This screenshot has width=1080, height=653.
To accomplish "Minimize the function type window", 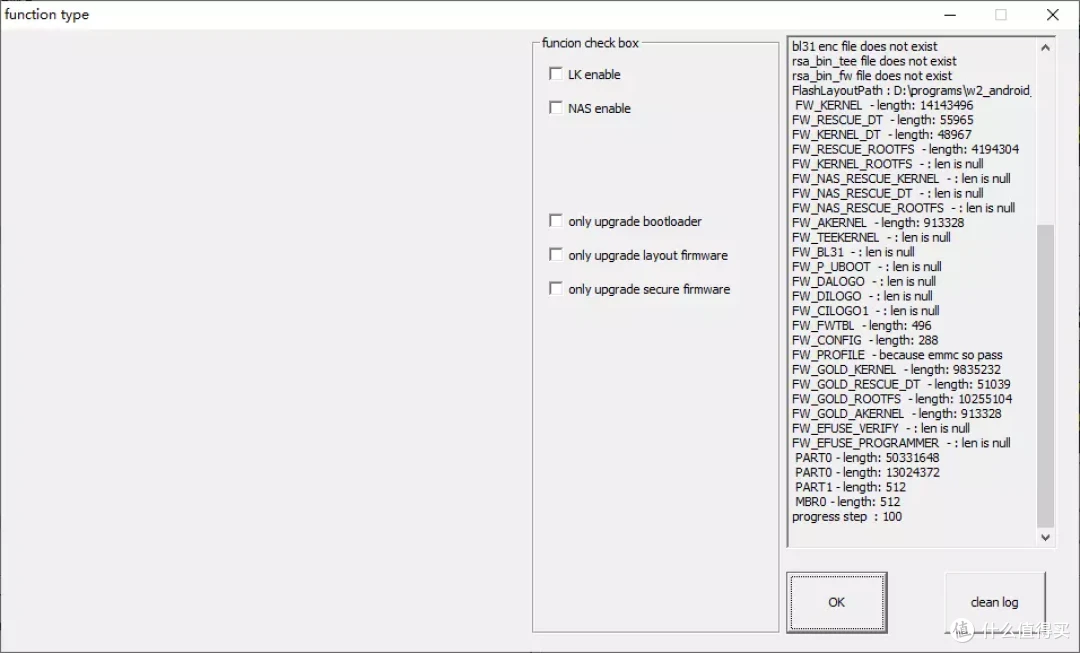I will tap(948, 15).
